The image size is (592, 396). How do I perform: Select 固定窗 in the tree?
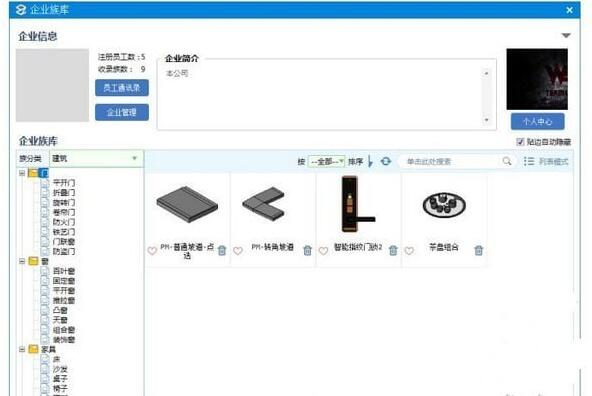pyautogui.click(x=64, y=281)
